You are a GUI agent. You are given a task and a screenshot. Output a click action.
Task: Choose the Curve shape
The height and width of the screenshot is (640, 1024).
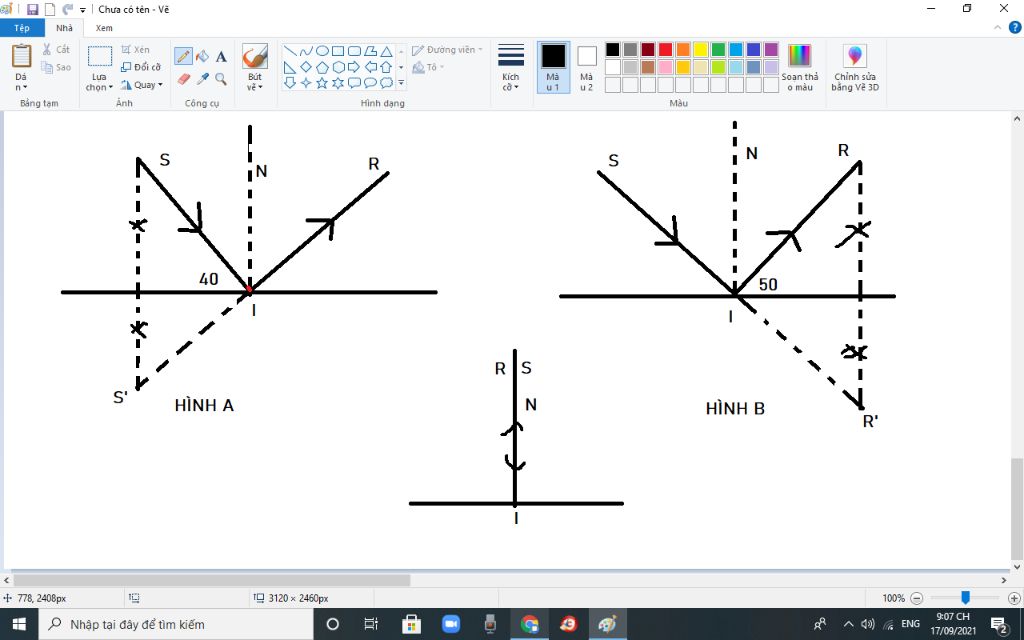(306, 51)
